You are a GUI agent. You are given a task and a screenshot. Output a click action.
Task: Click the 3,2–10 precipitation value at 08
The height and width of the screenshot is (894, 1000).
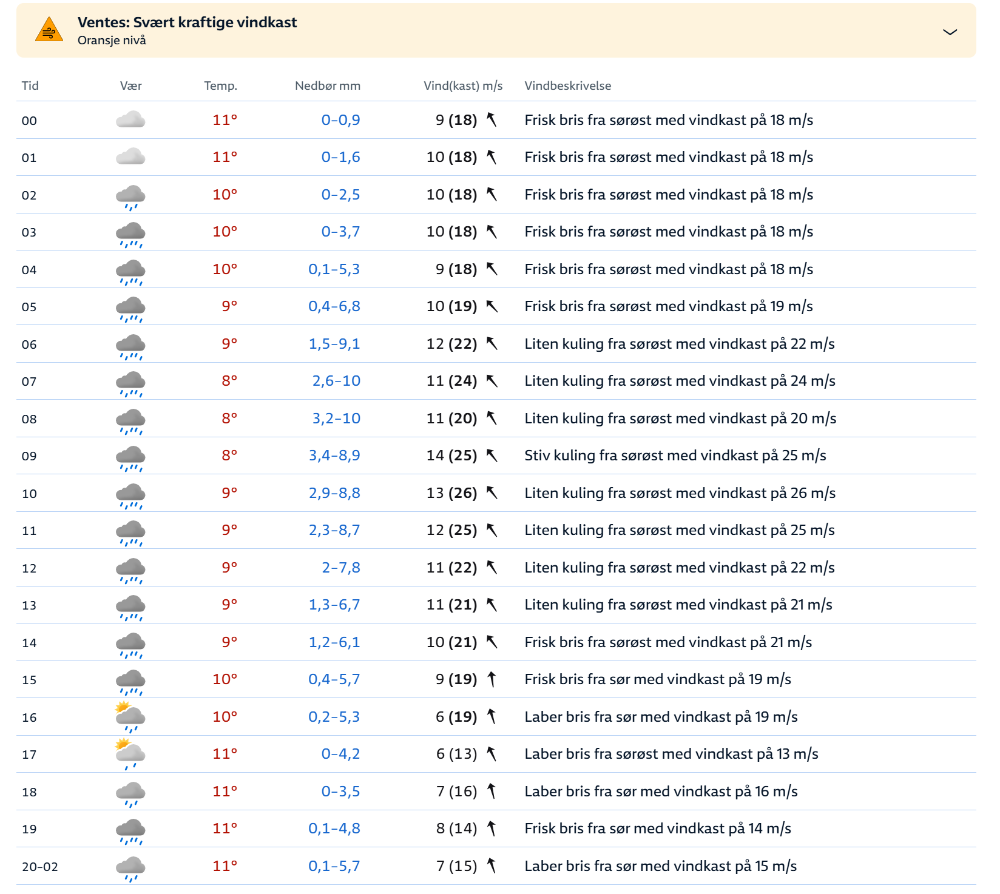coord(336,418)
